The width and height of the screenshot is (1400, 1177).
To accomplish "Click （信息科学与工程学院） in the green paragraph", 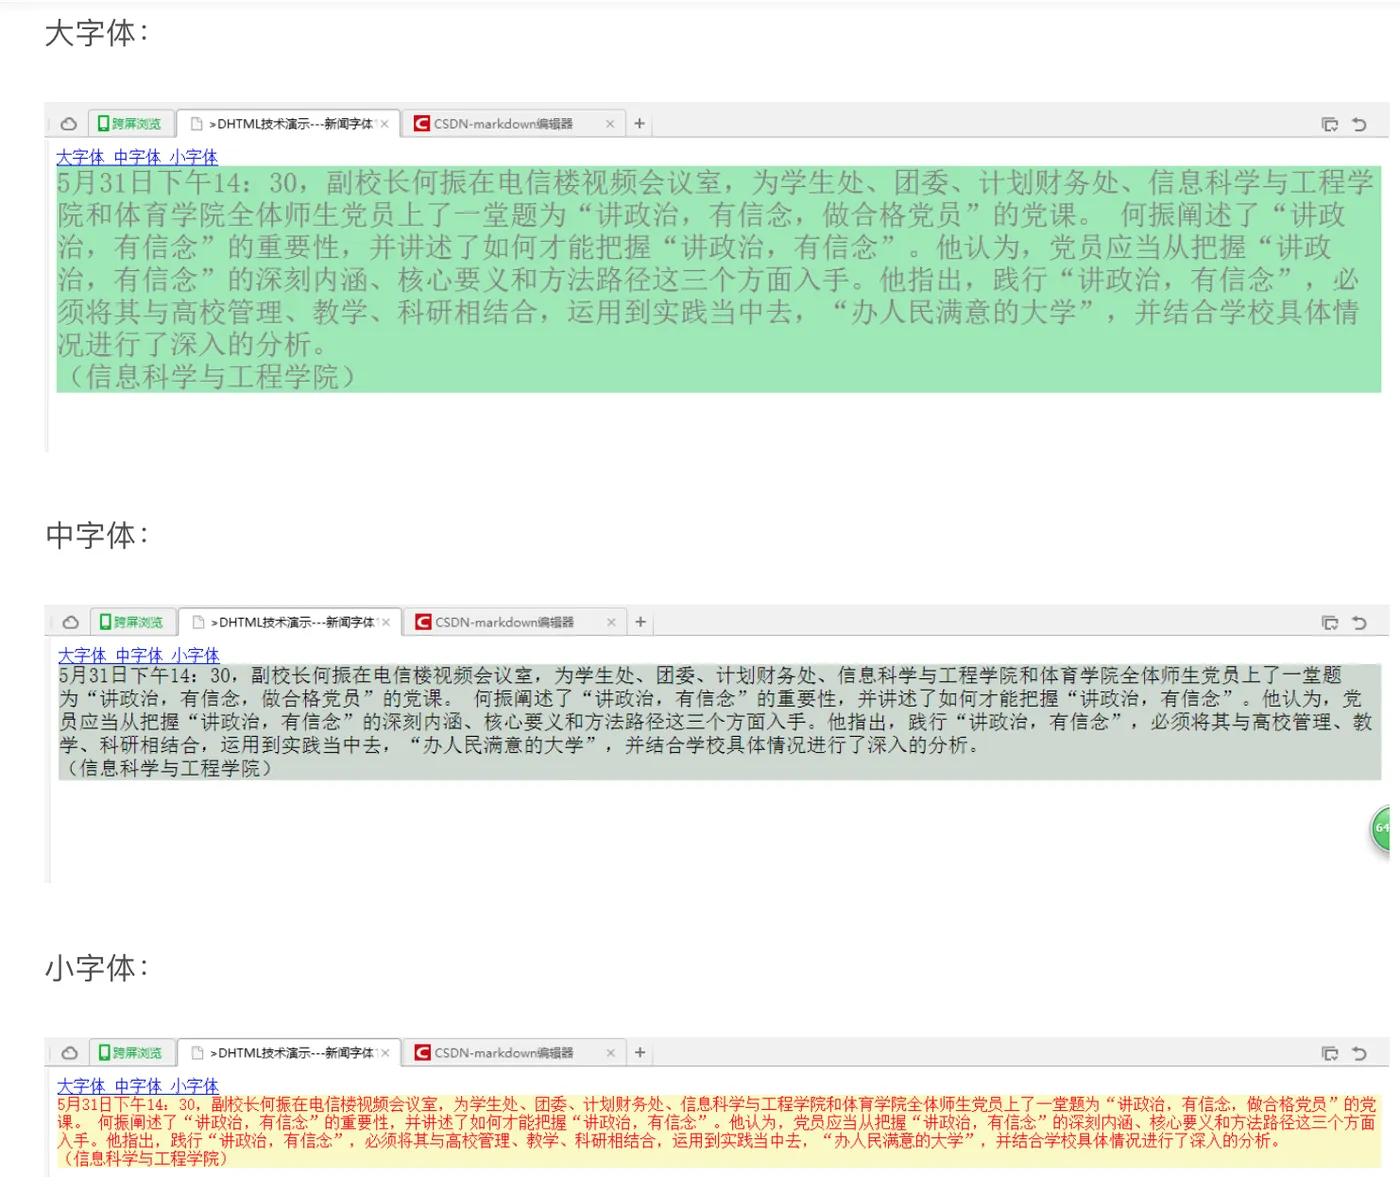I will (x=212, y=377).
